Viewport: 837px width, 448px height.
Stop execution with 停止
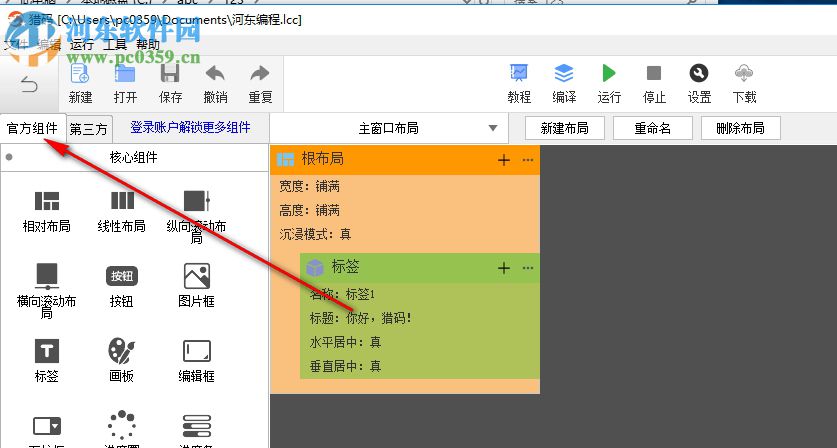pos(654,84)
